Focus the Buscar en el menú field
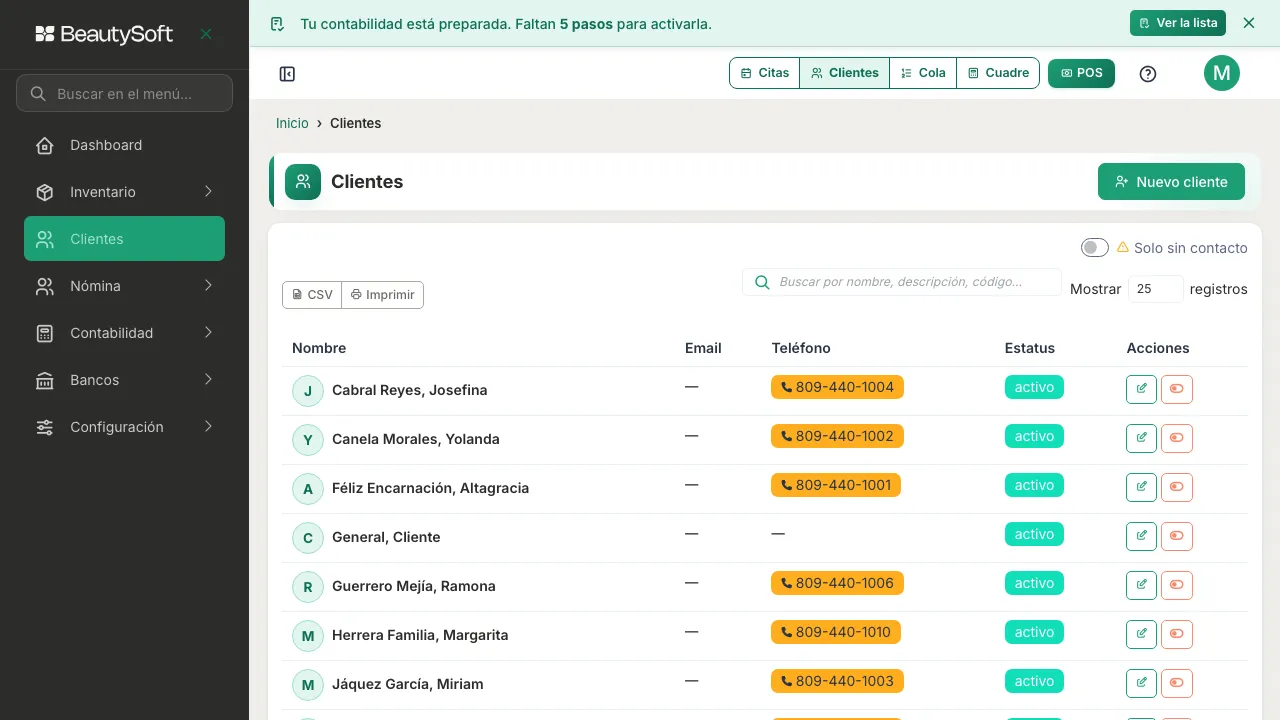Screen dimensions: 1280x720 tap(124, 93)
